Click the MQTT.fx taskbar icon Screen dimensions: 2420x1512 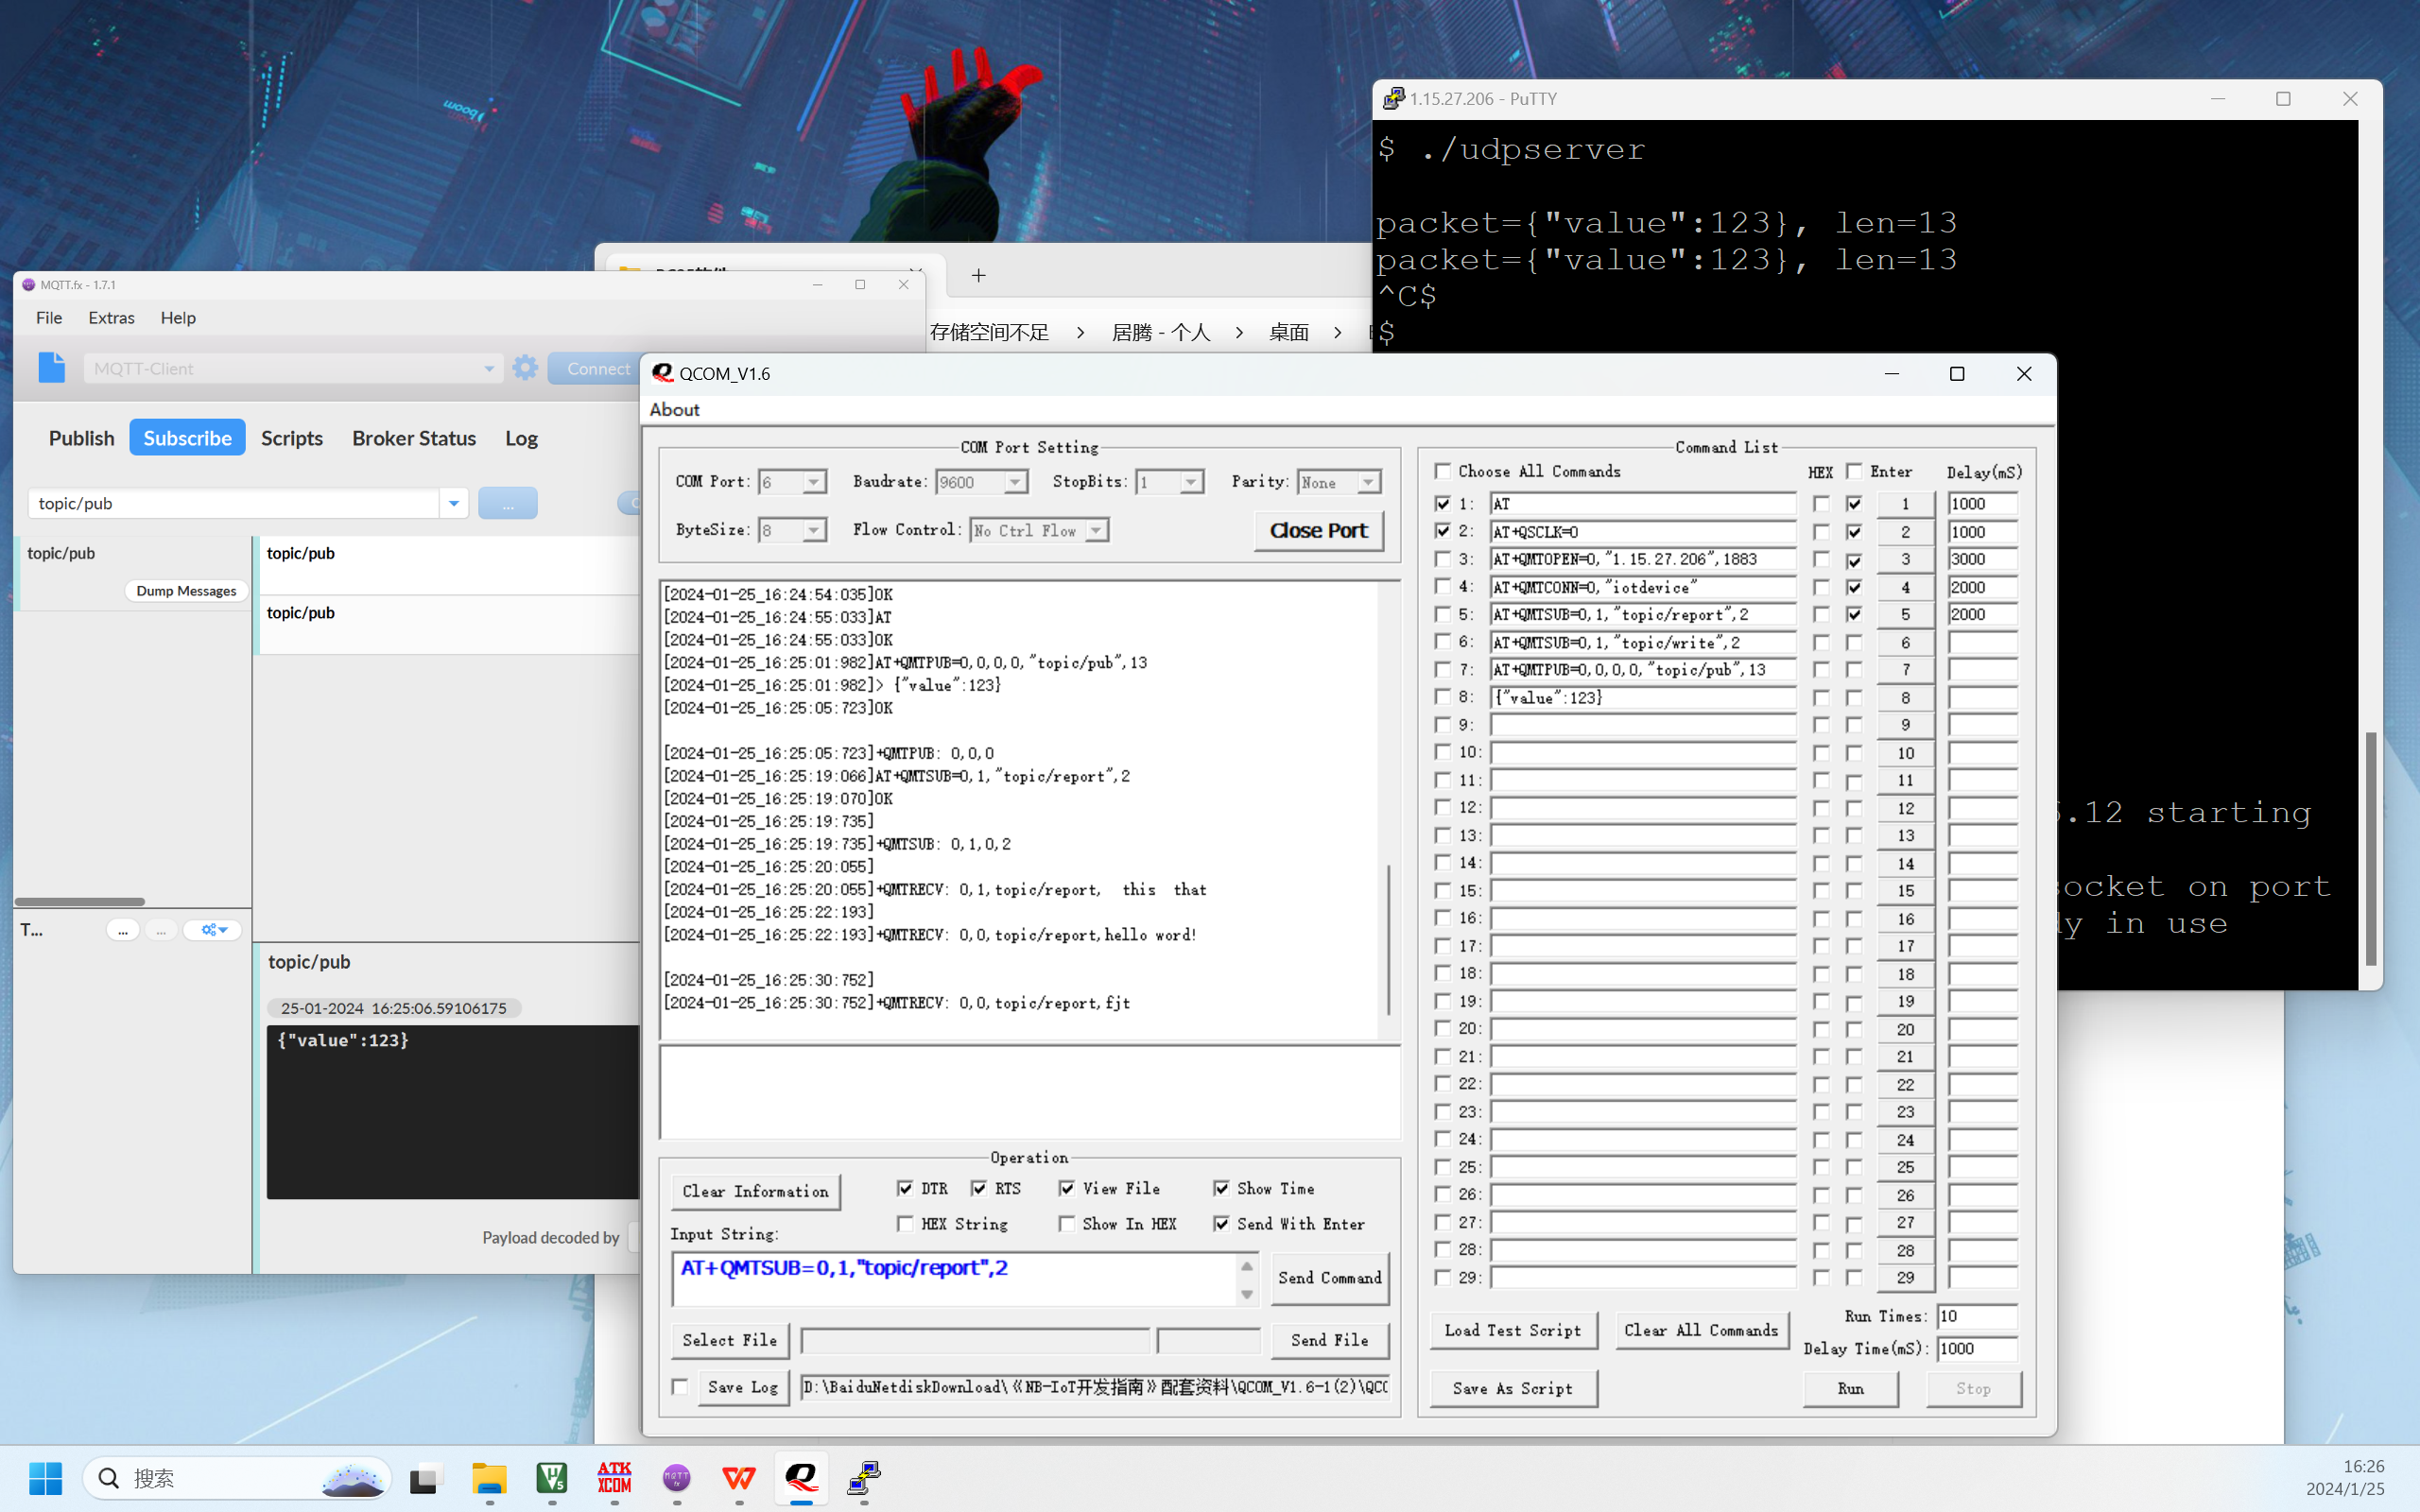pos(677,1477)
